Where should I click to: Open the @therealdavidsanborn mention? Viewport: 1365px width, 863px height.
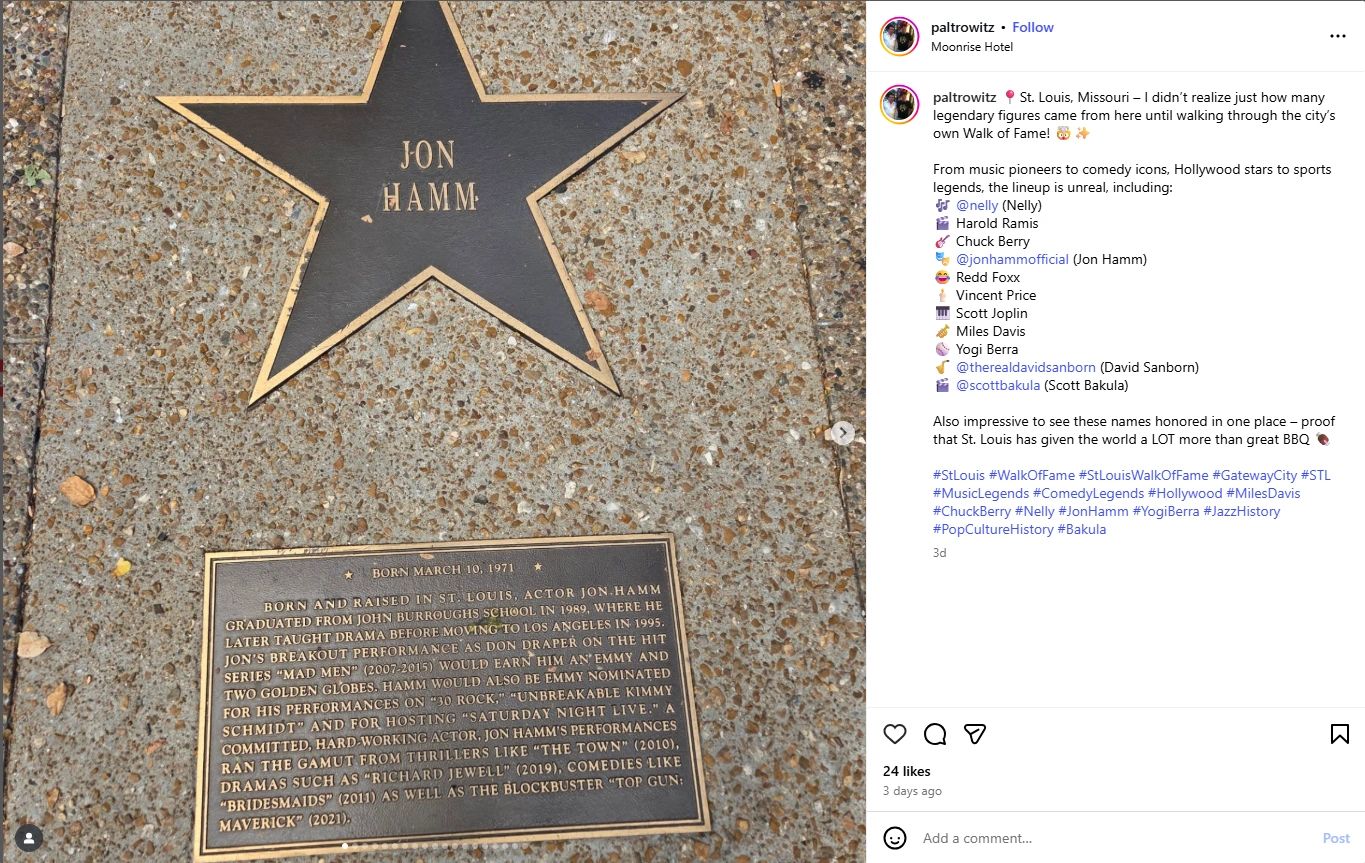[x=1026, y=367]
